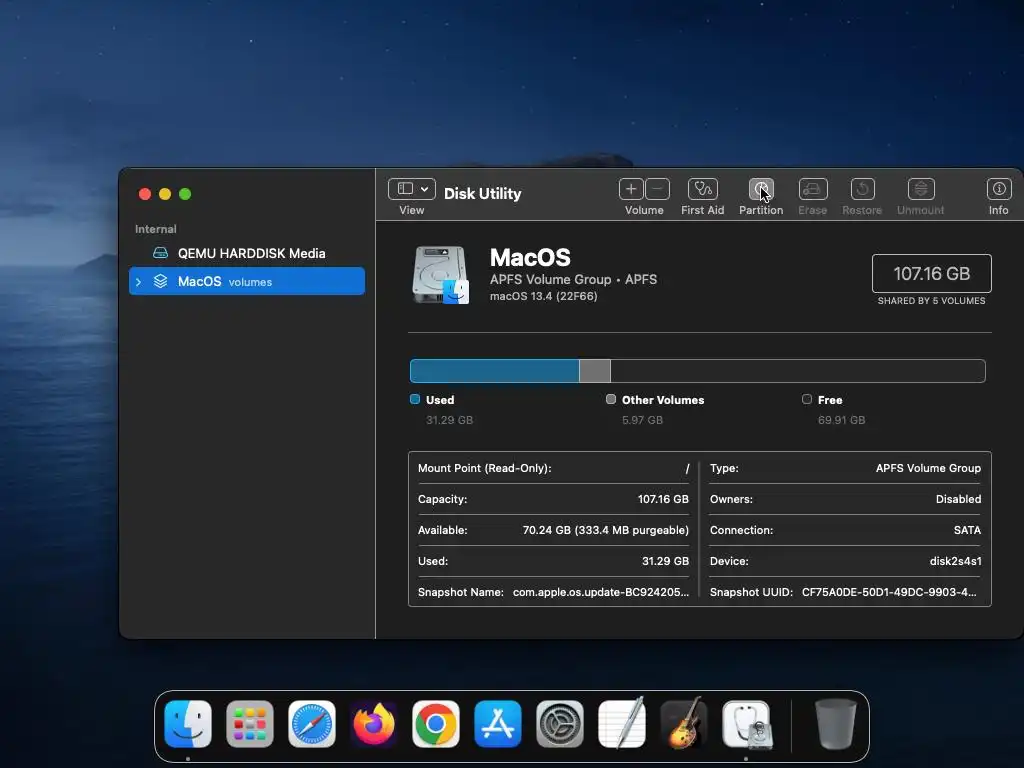This screenshot has width=1024, height=768.
Task: Close the Disk Utility window
Action: (x=145, y=194)
